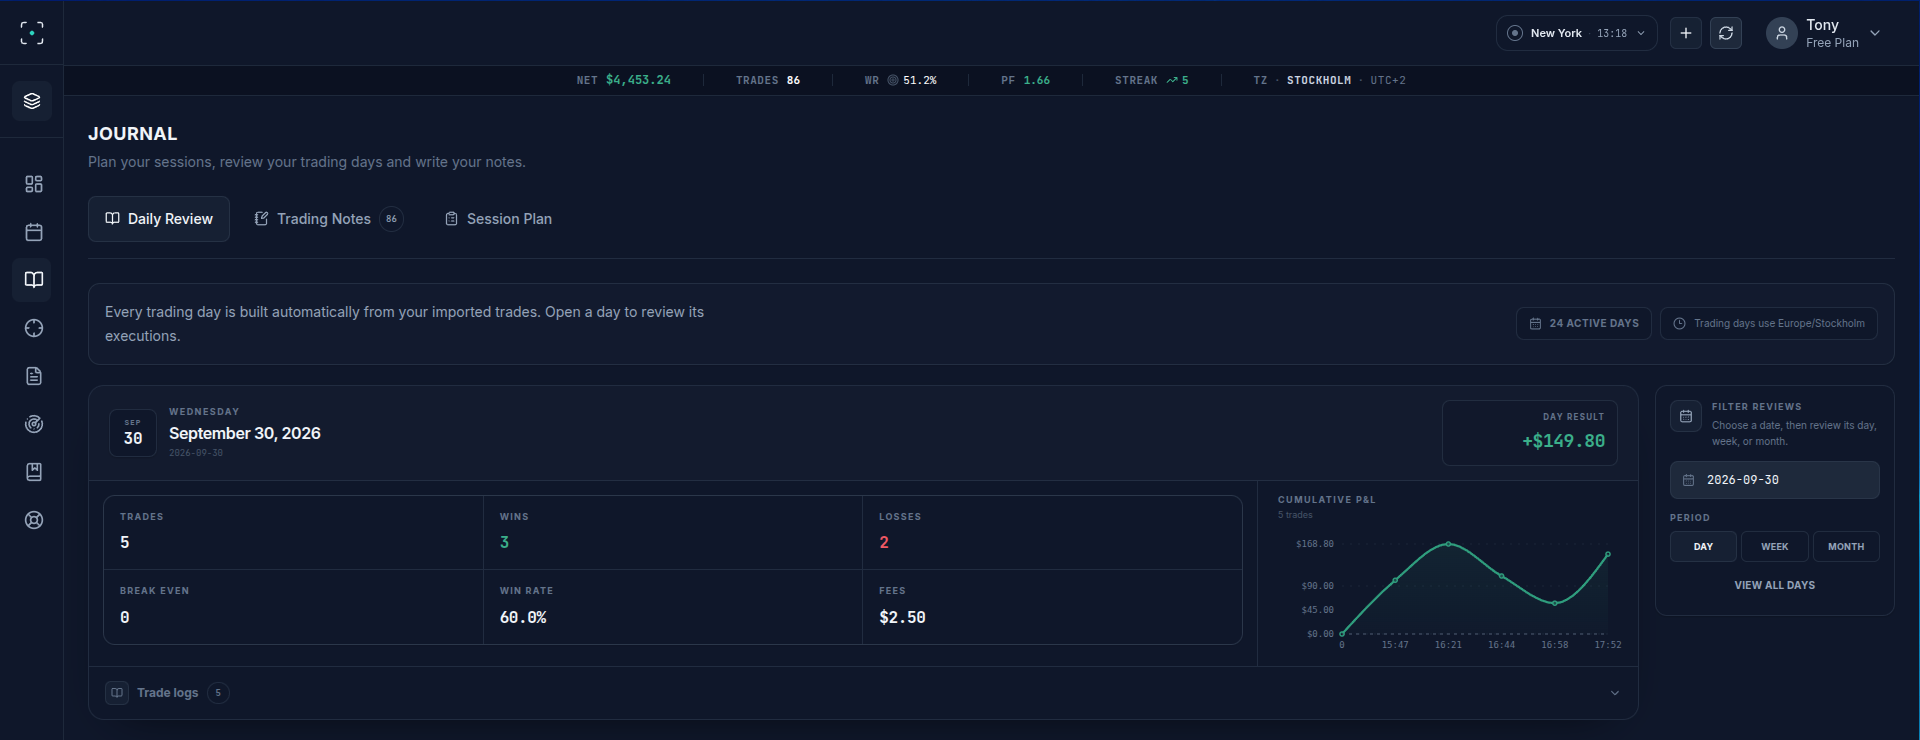Open the layers stack icon in the sidebar

click(x=32, y=101)
